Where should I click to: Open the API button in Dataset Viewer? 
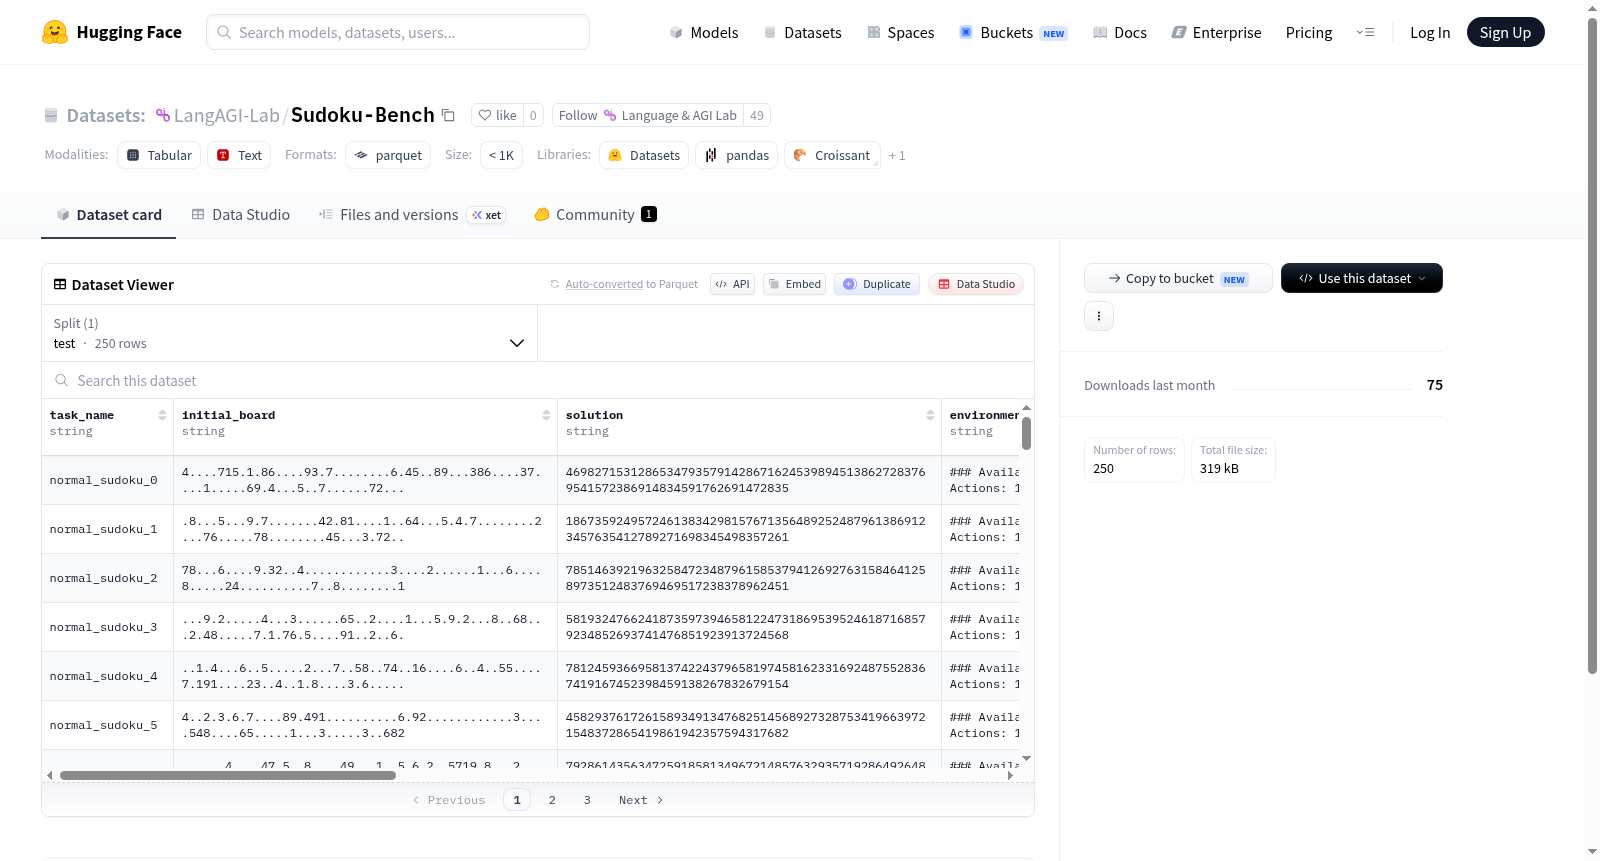tap(732, 284)
